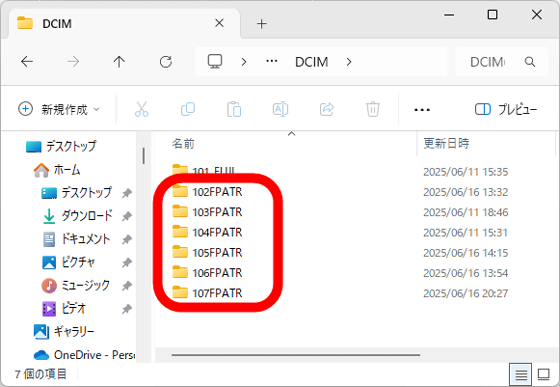Click the 102FPATR folder icon

pos(180,191)
